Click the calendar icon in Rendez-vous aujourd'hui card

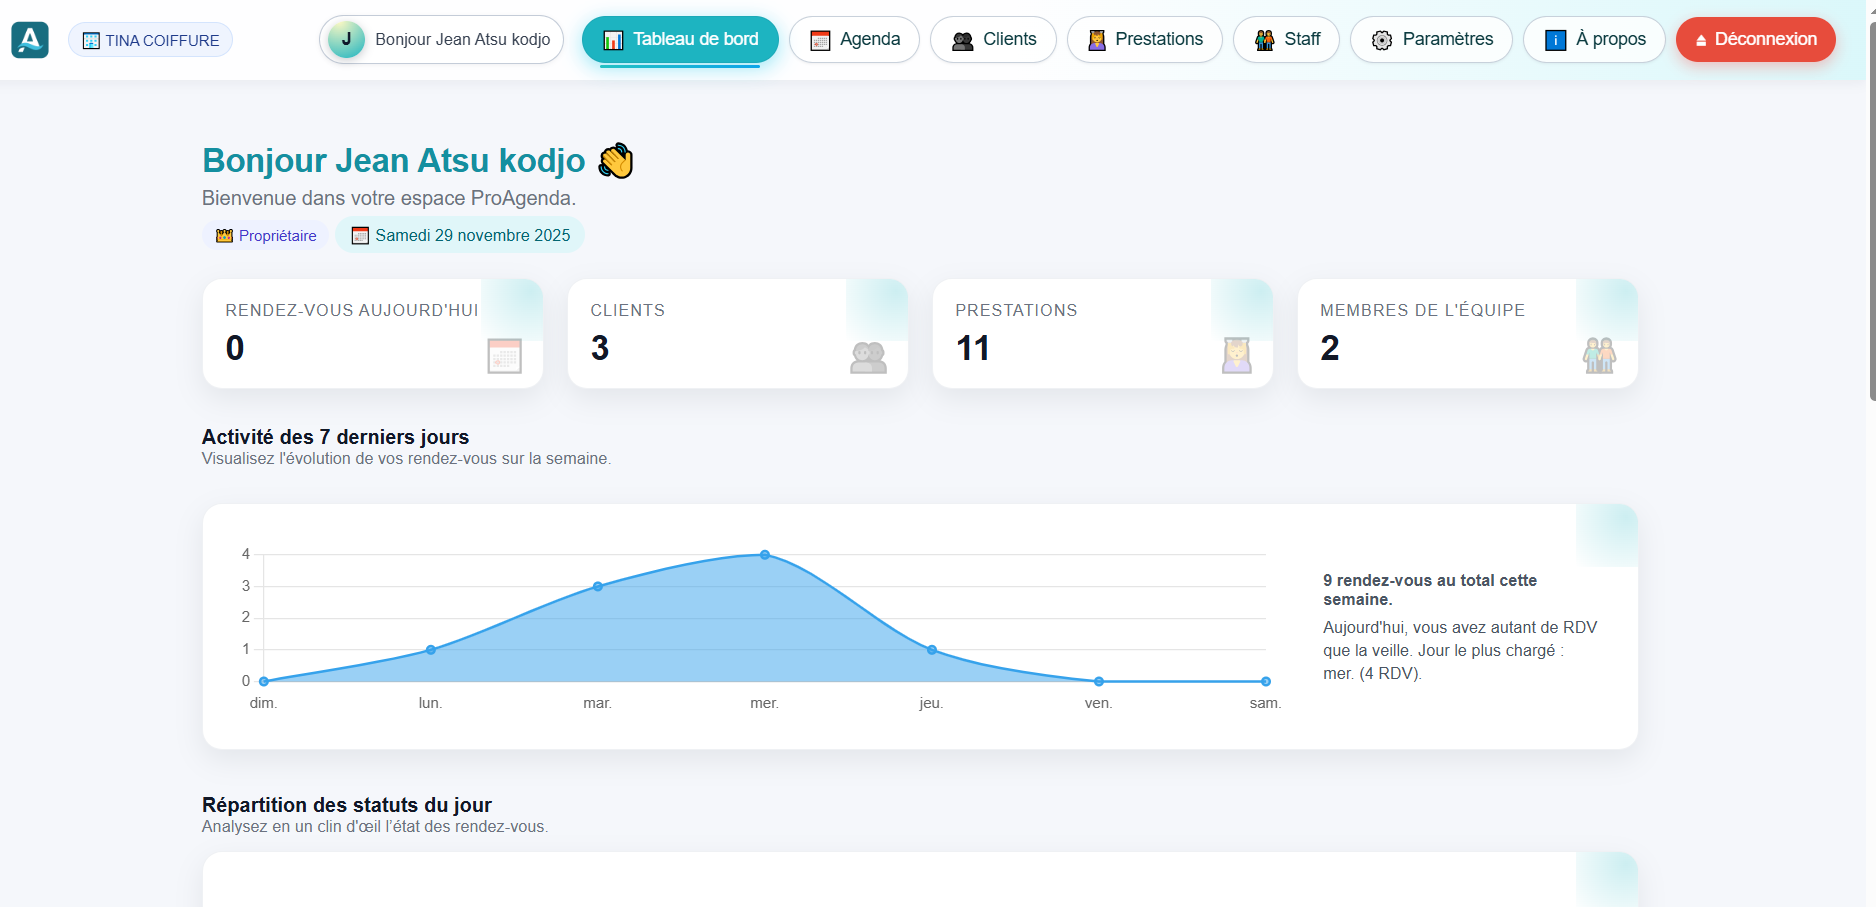(504, 356)
